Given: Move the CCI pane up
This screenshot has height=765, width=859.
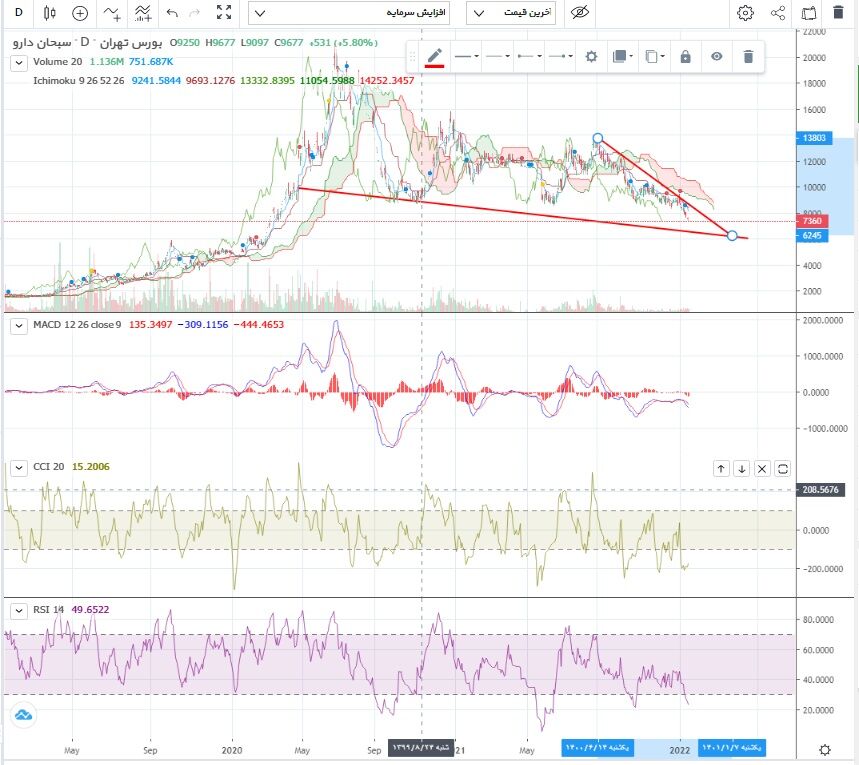Looking at the screenshot, I should [720, 468].
